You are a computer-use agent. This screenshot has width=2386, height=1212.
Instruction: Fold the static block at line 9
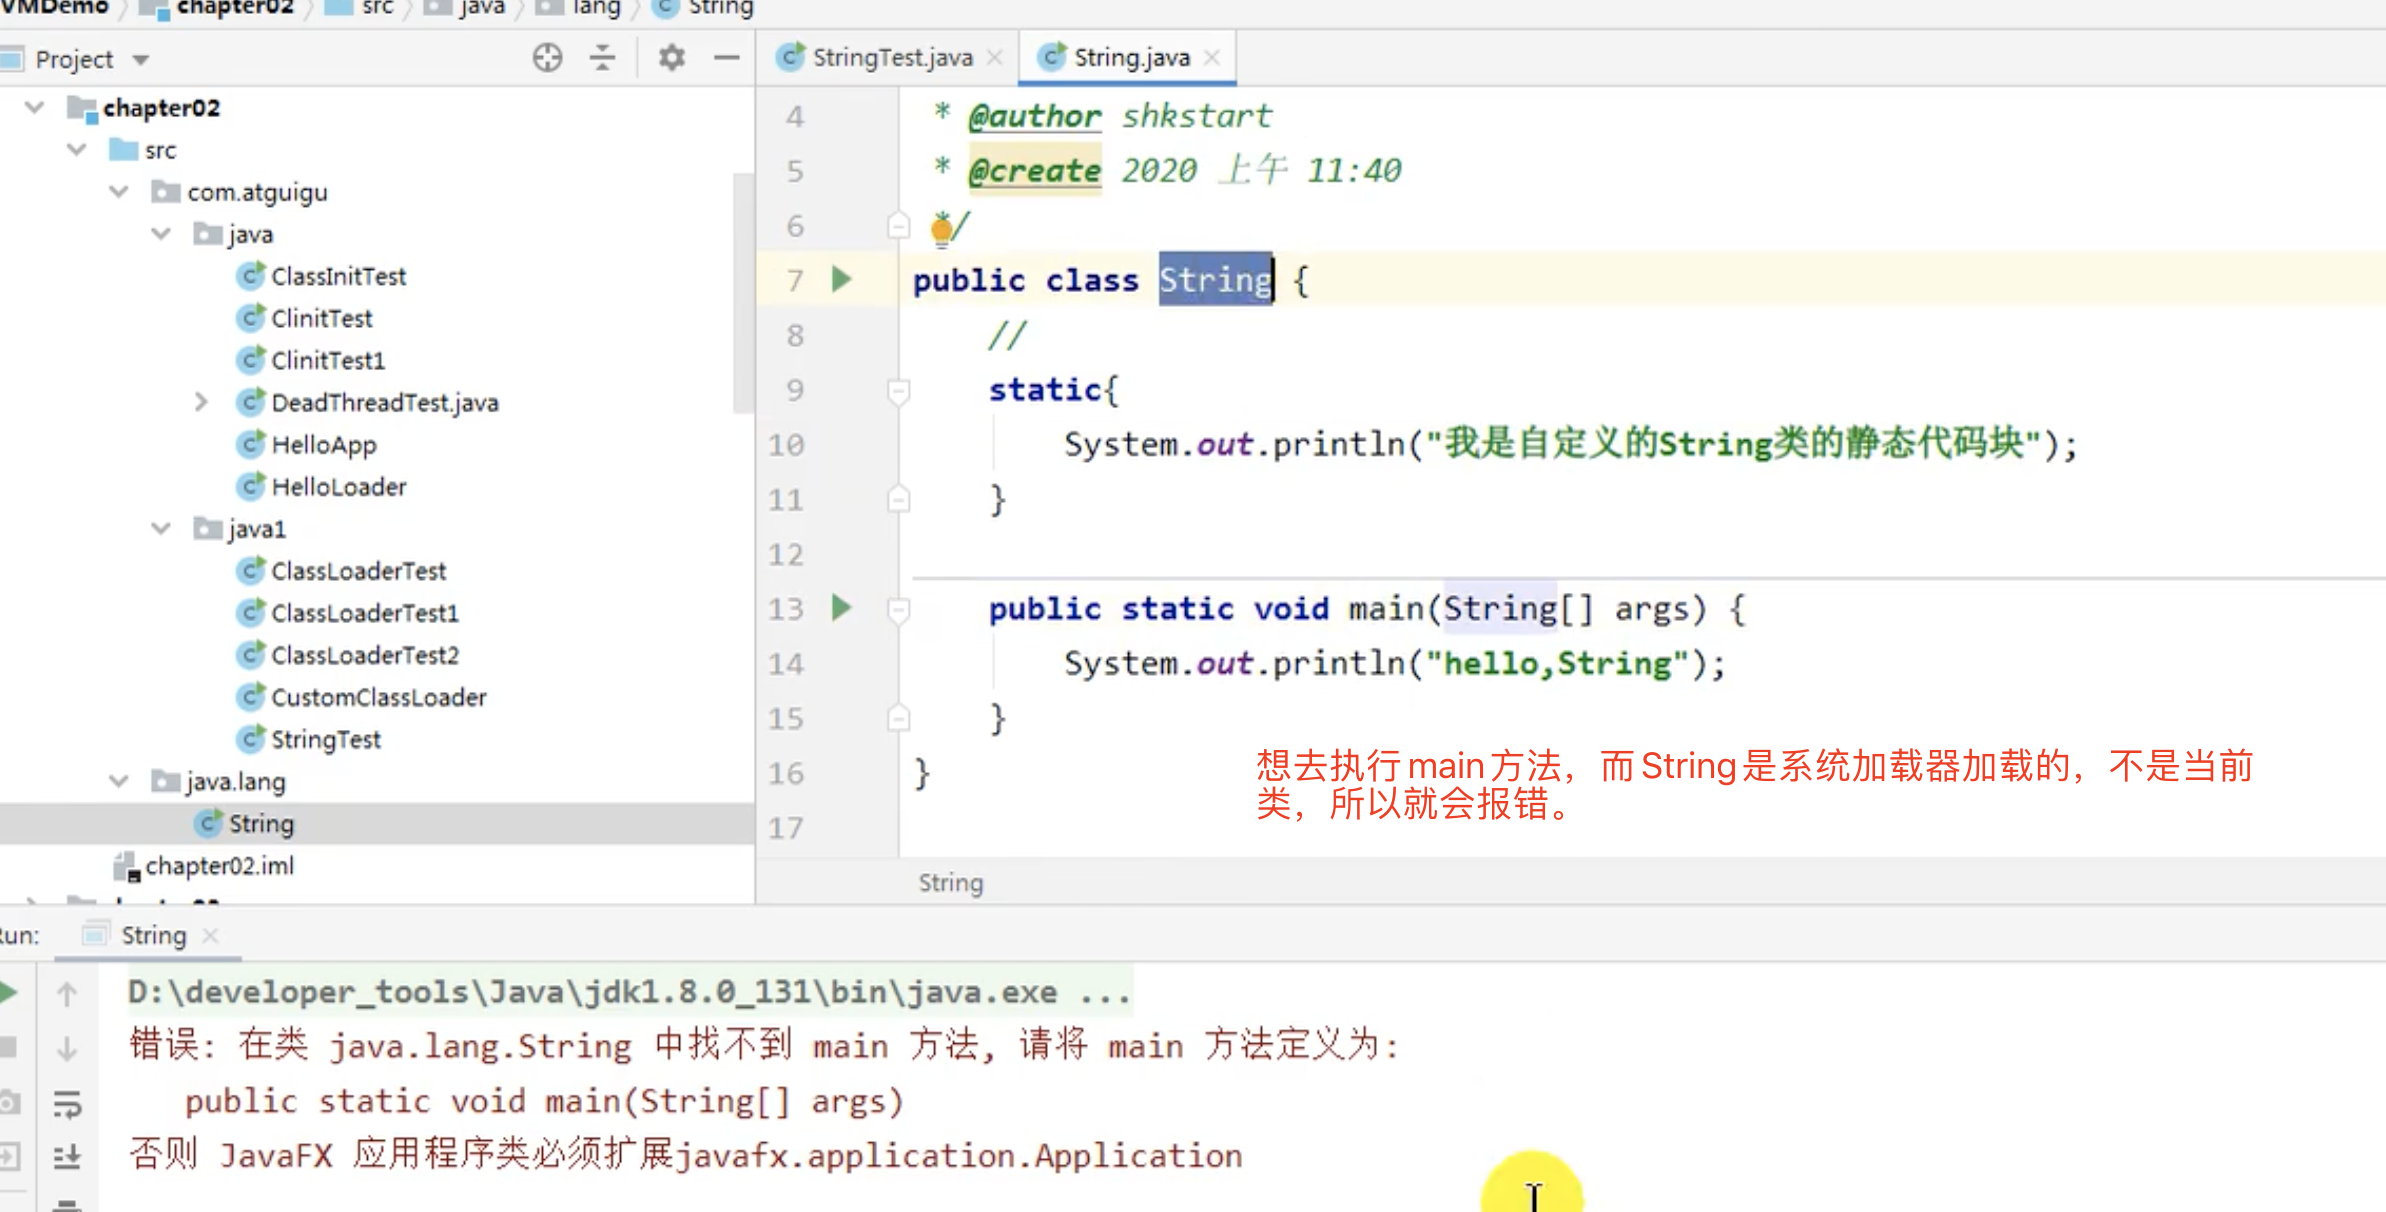point(898,390)
